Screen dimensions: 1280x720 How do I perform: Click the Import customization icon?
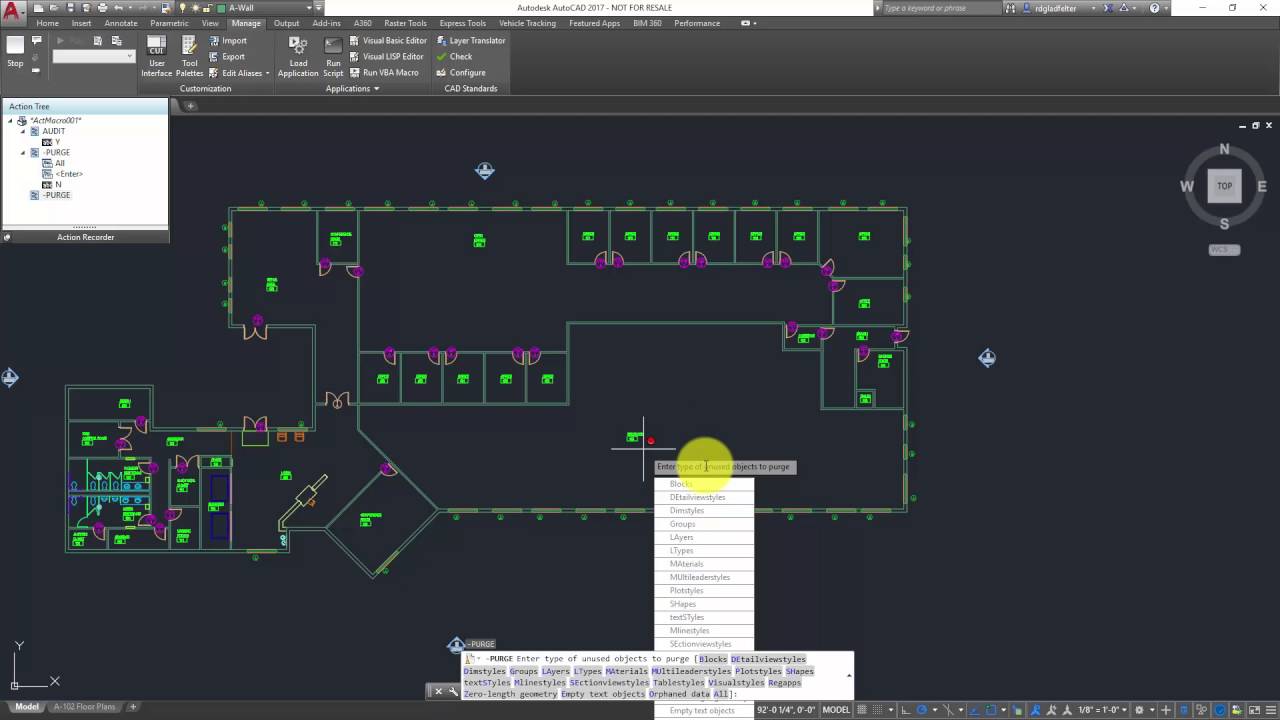pos(215,41)
